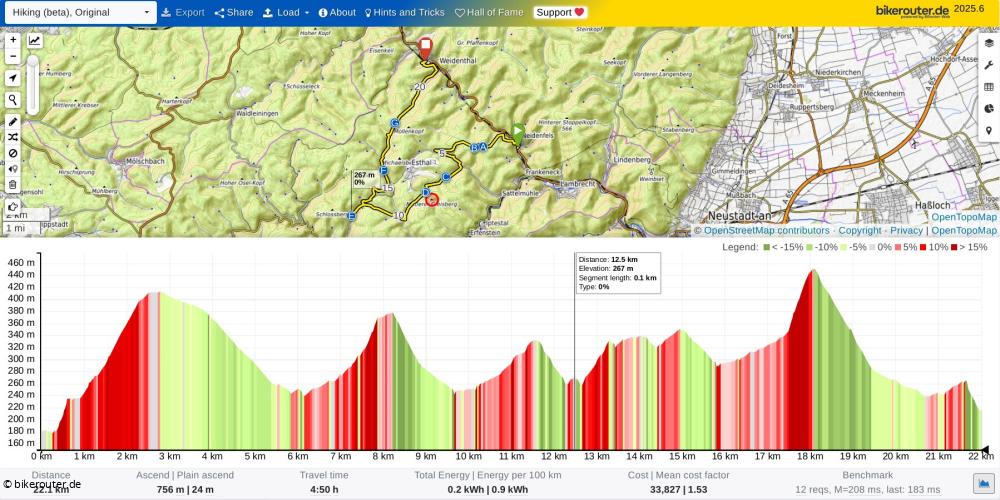This screenshot has width=1000, height=500.
Task: Zoom in on the map
Action: (x=13, y=41)
